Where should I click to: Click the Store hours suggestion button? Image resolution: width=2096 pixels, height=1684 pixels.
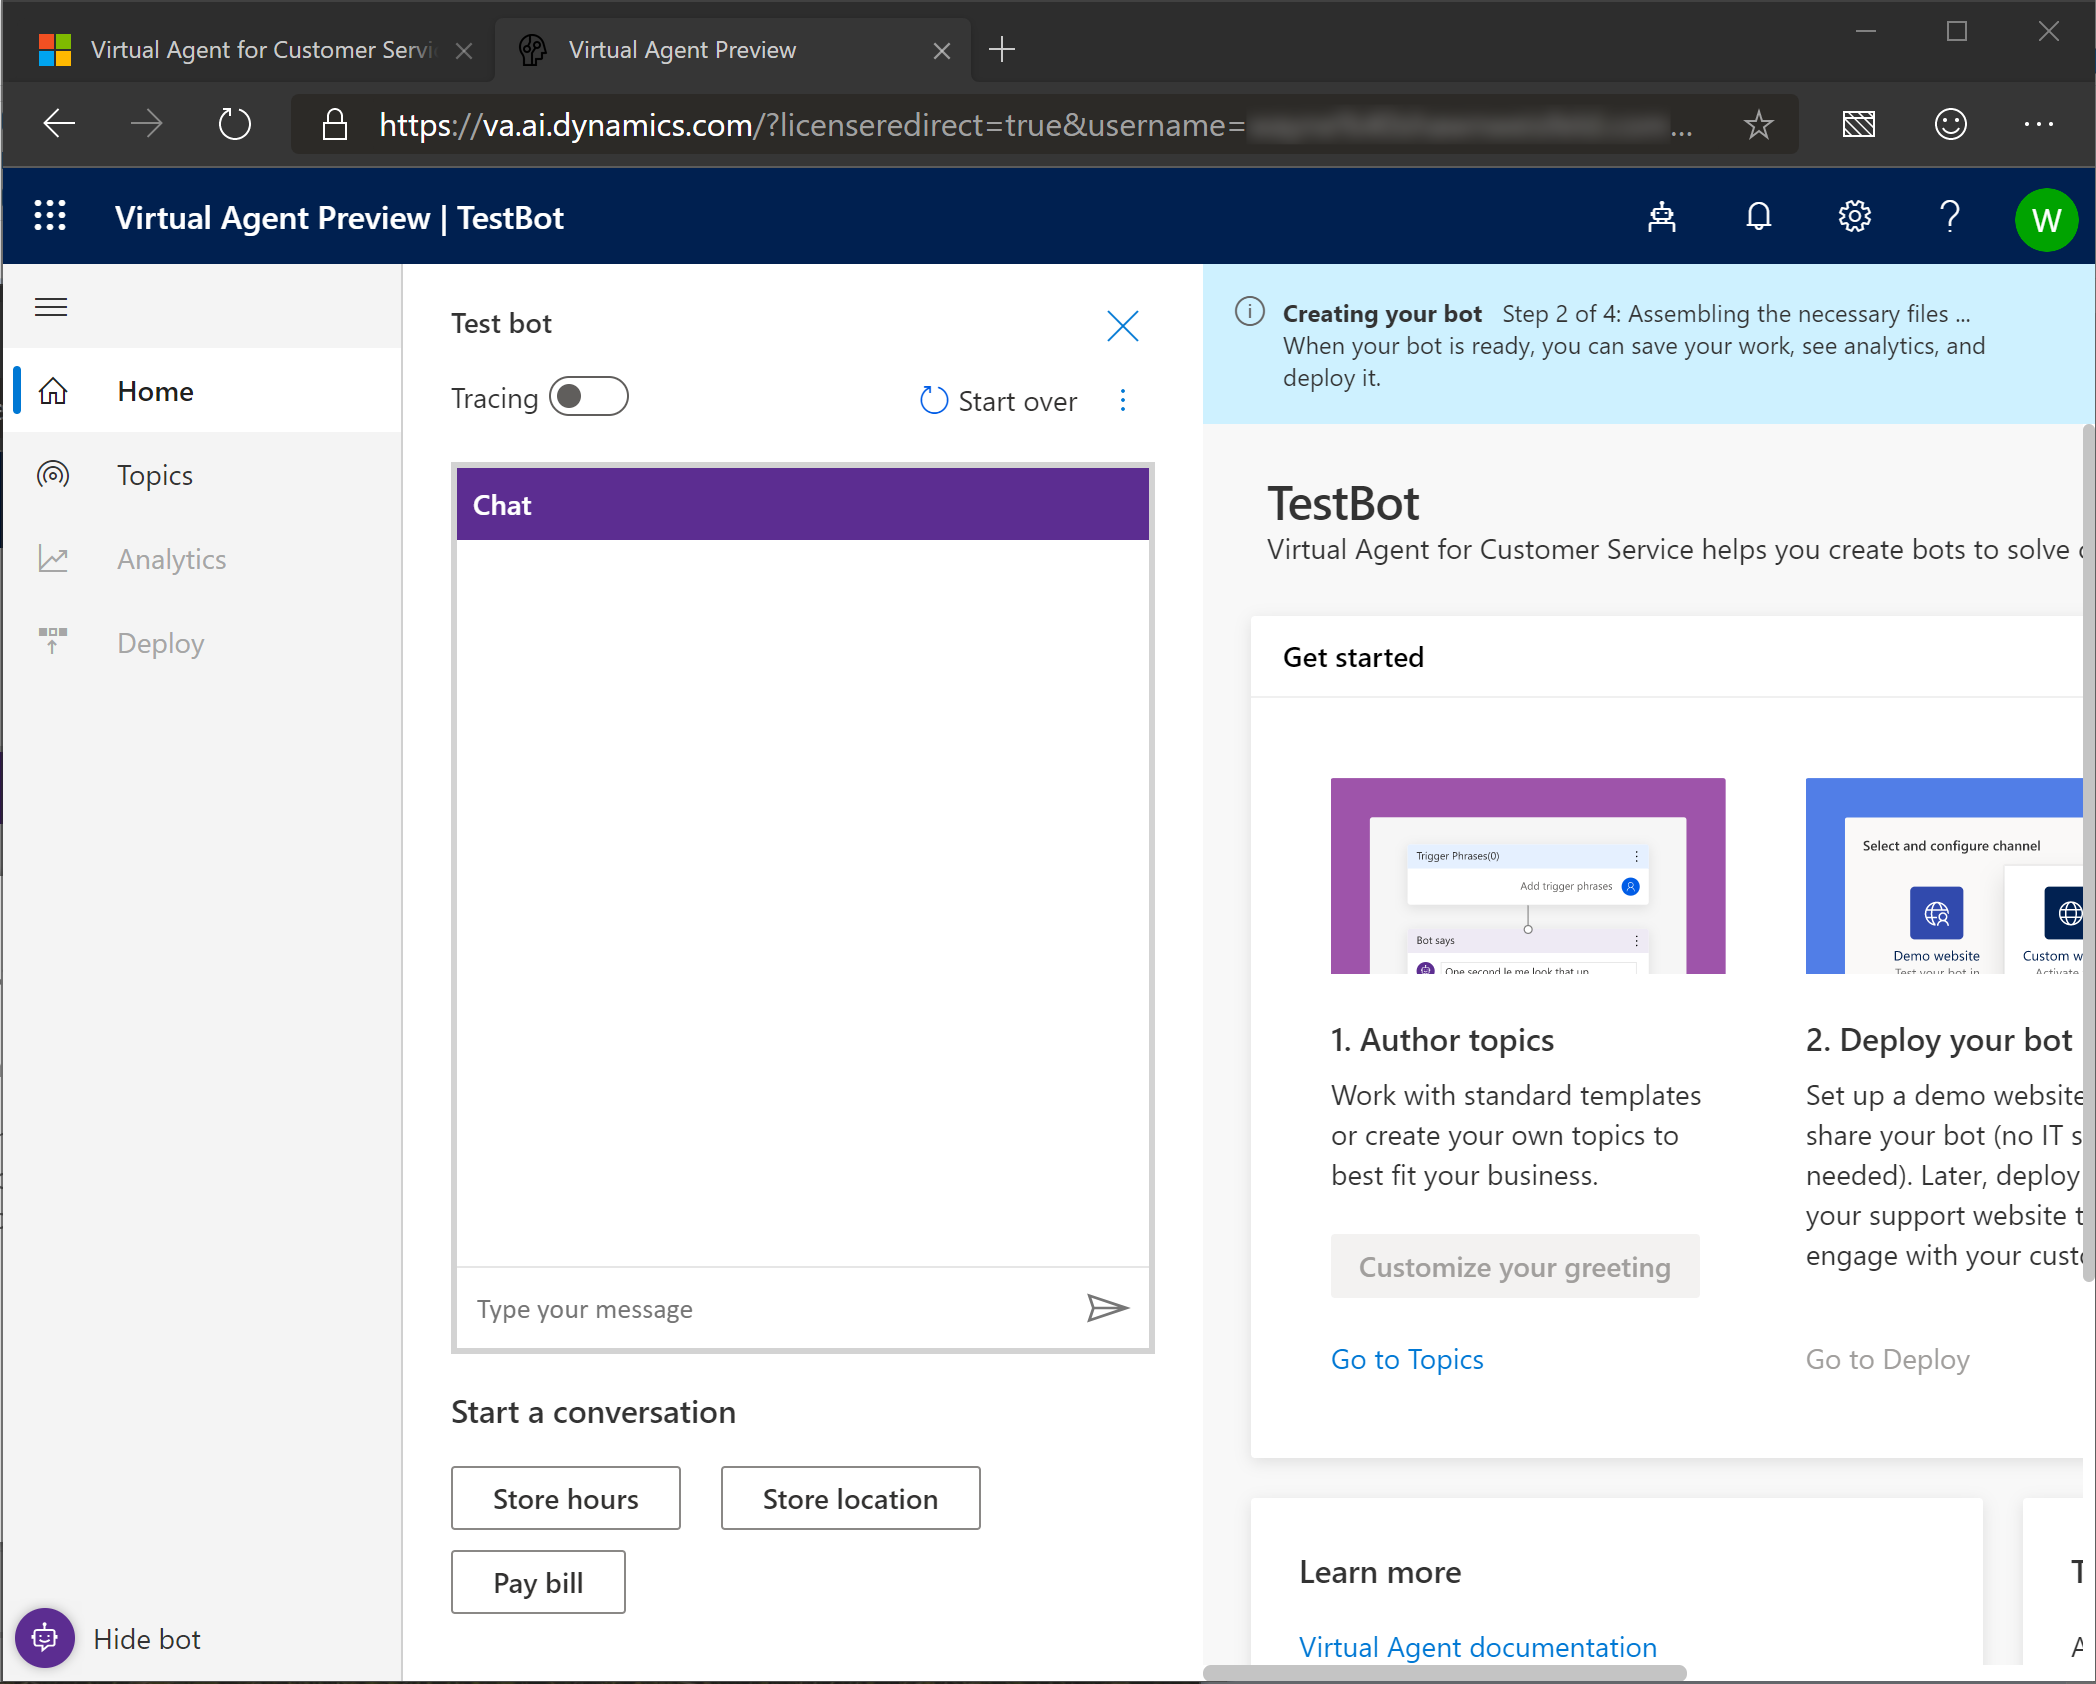[565, 1498]
